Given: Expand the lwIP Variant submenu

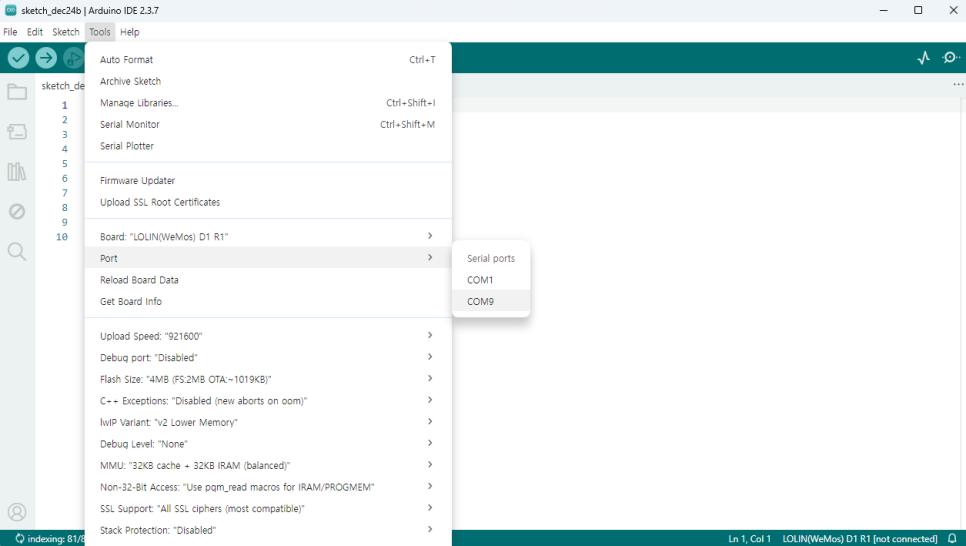Looking at the screenshot, I should pyautogui.click(x=268, y=422).
